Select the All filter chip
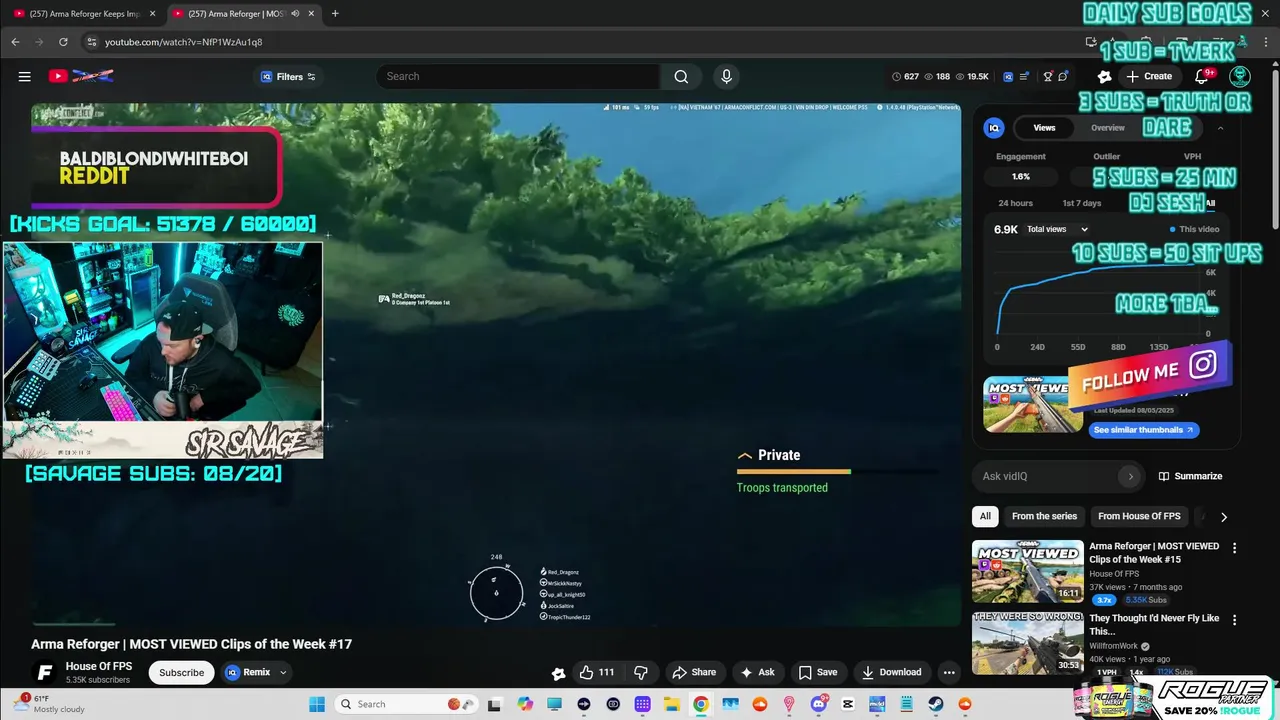Screen dimensions: 1280x720 (985, 516)
